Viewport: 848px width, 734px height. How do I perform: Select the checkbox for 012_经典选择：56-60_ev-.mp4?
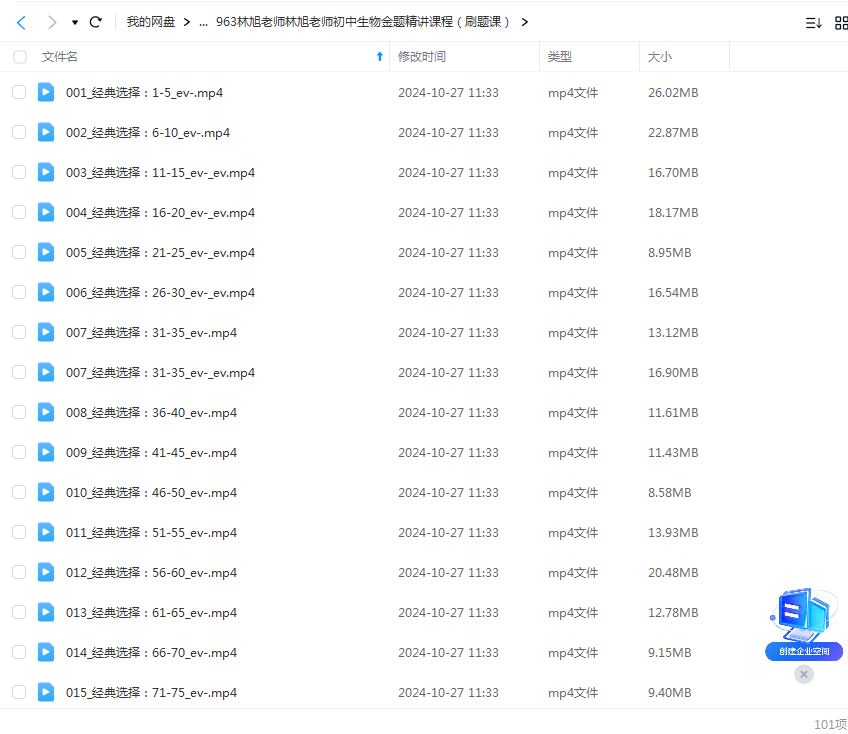pyautogui.click(x=18, y=572)
